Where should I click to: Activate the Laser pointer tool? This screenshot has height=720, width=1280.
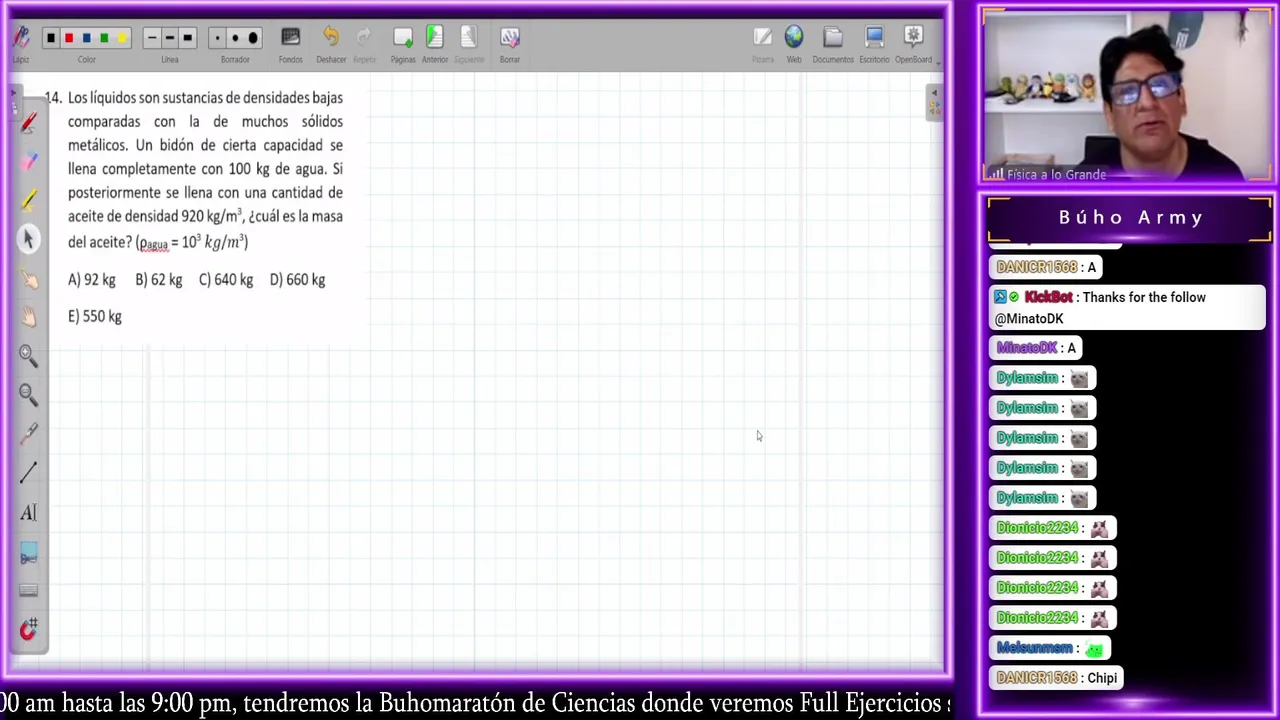[x=28, y=433]
